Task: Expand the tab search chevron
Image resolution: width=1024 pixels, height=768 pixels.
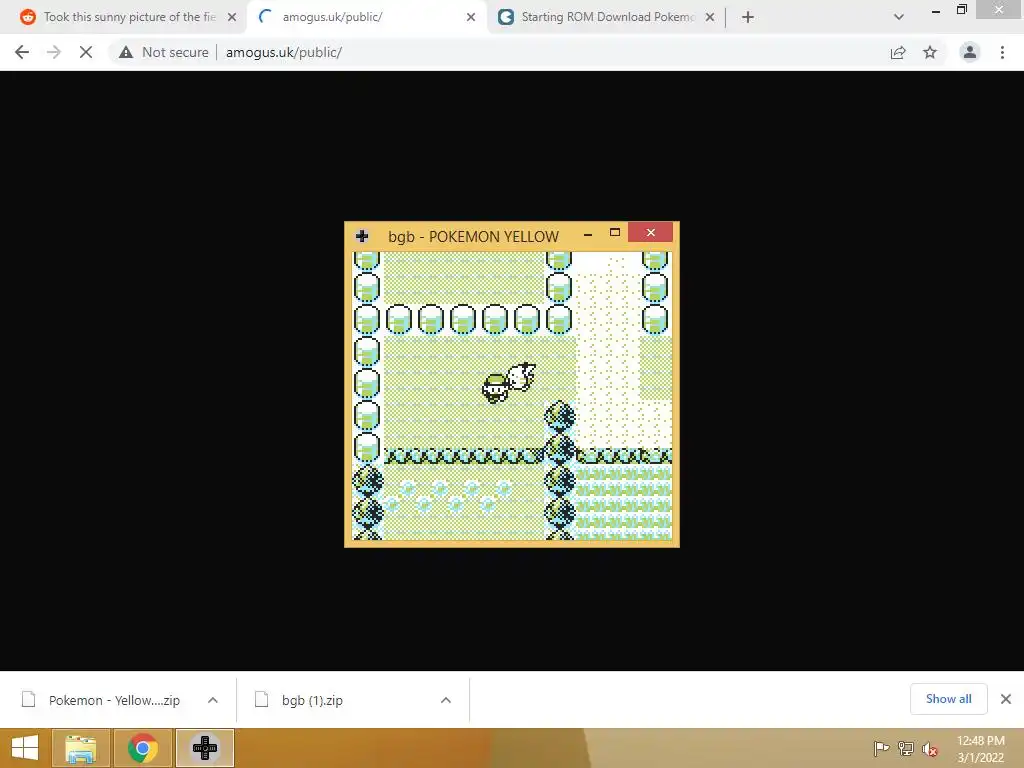Action: pos(899,17)
